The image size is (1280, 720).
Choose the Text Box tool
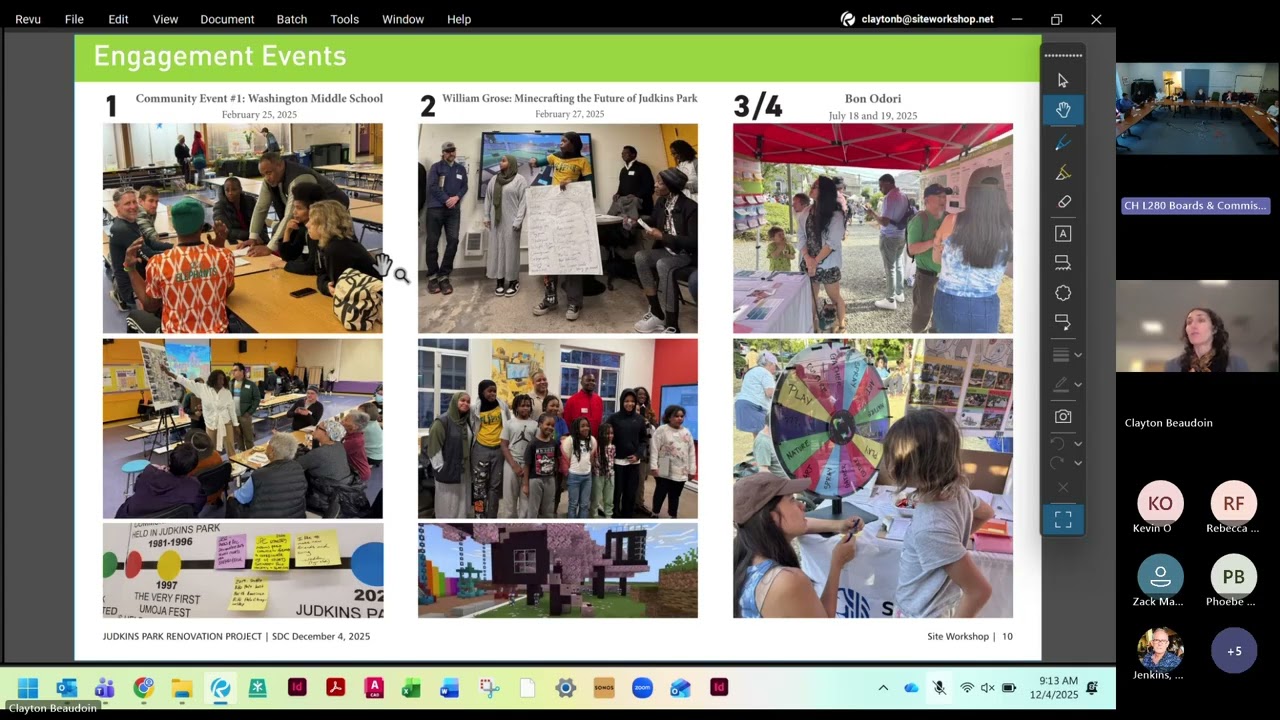[1063, 233]
